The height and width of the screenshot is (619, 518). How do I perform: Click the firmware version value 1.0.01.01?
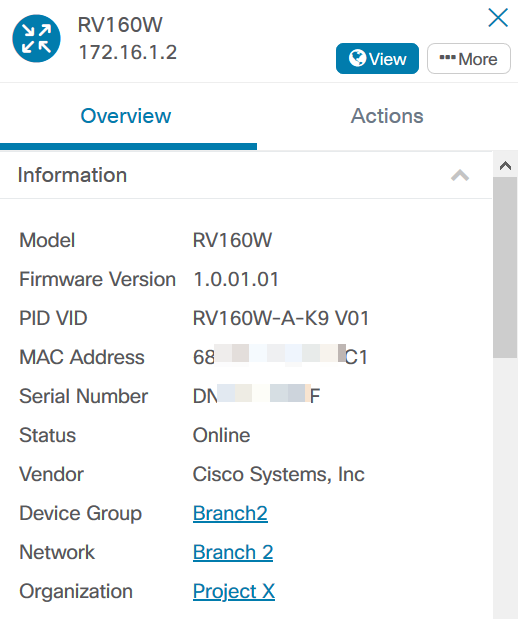pyautogui.click(x=236, y=279)
